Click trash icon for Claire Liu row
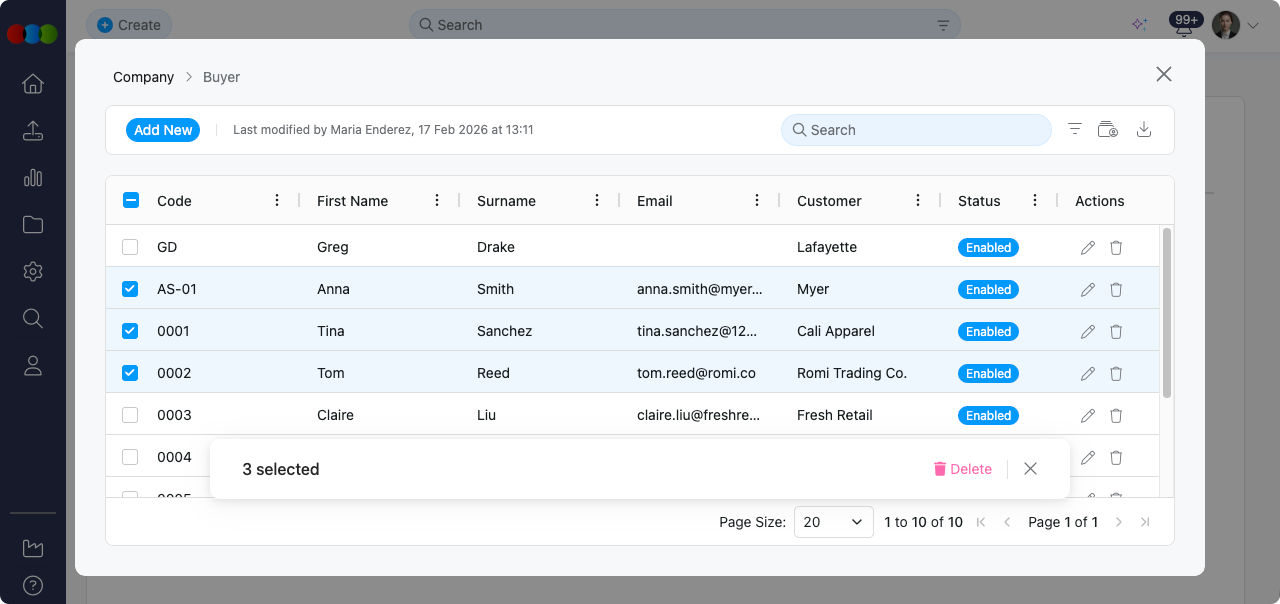This screenshot has width=1280, height=604. [x=1116, y=415]
